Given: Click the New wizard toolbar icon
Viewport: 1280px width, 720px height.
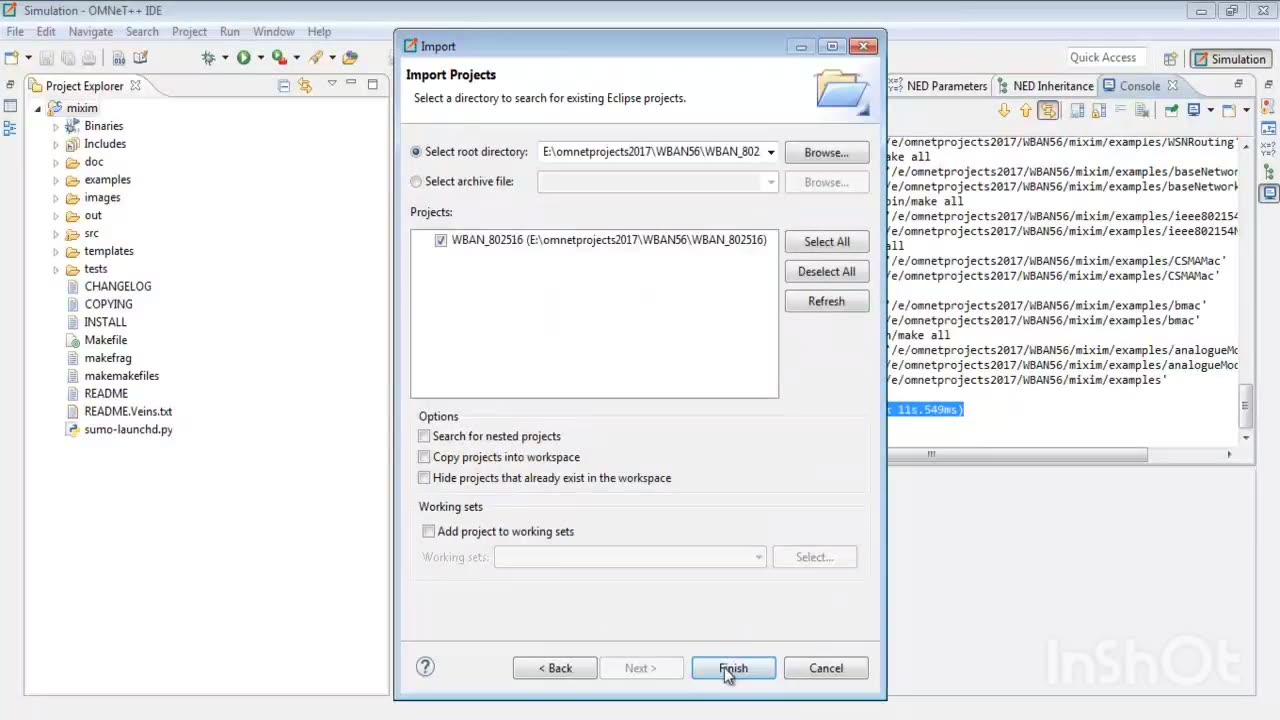Looking at the screenshot, I should (12, 58).
